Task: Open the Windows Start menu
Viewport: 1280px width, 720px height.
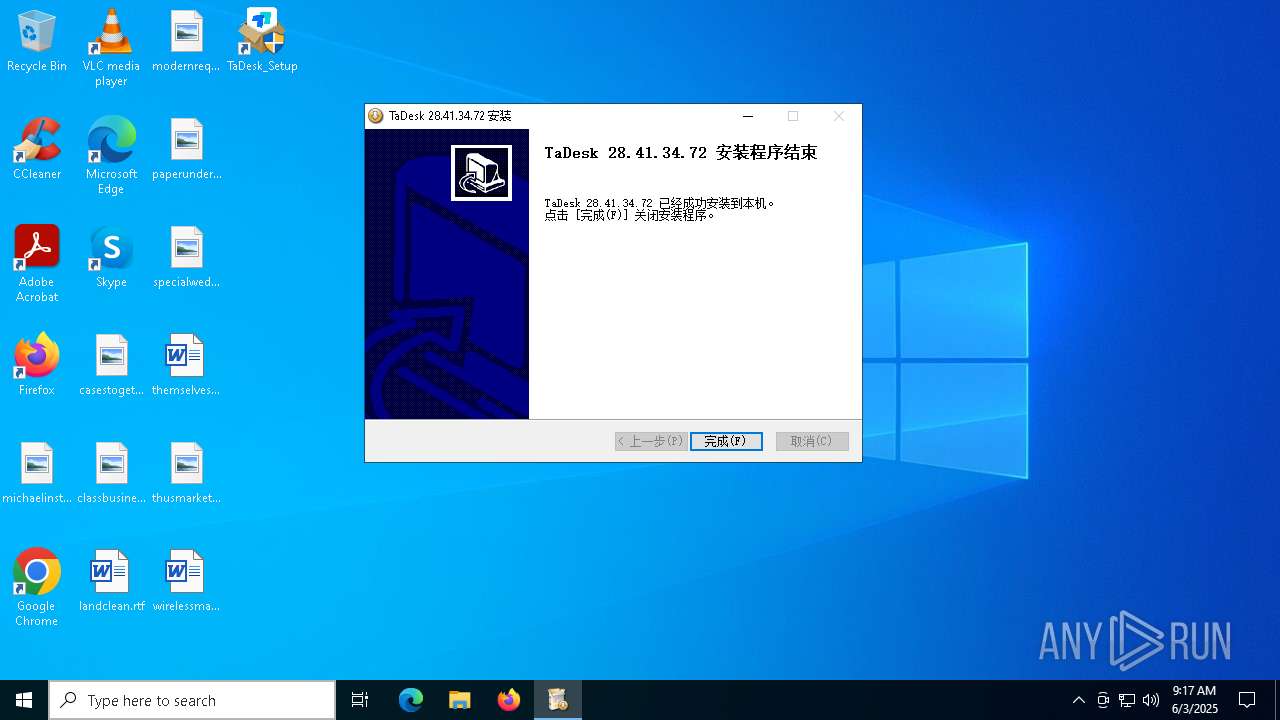Action: (x=24, y=700)
